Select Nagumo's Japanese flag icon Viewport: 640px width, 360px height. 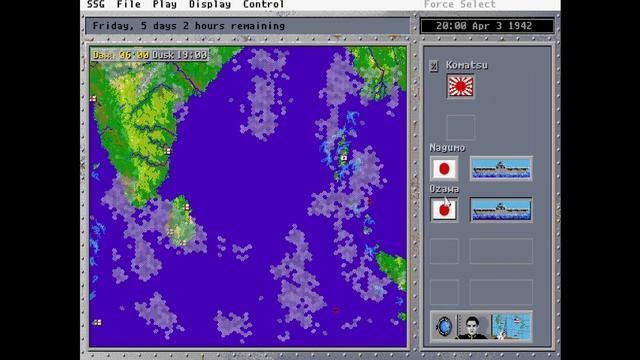click(444, 169)
